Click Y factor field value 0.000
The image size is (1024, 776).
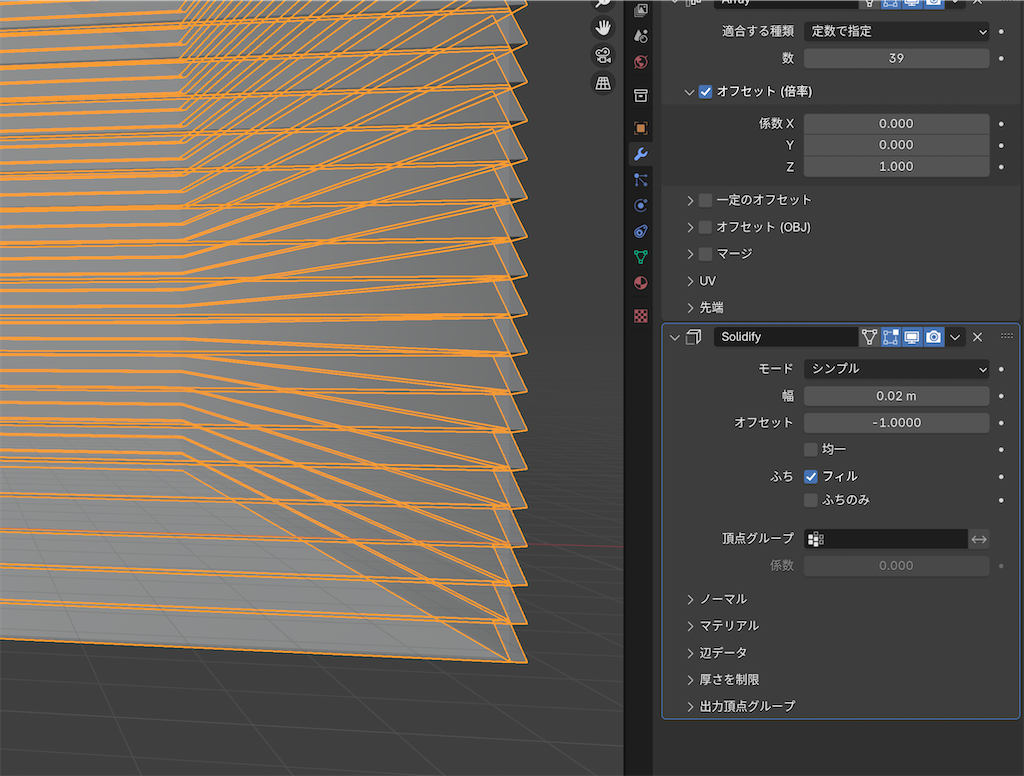896,145
